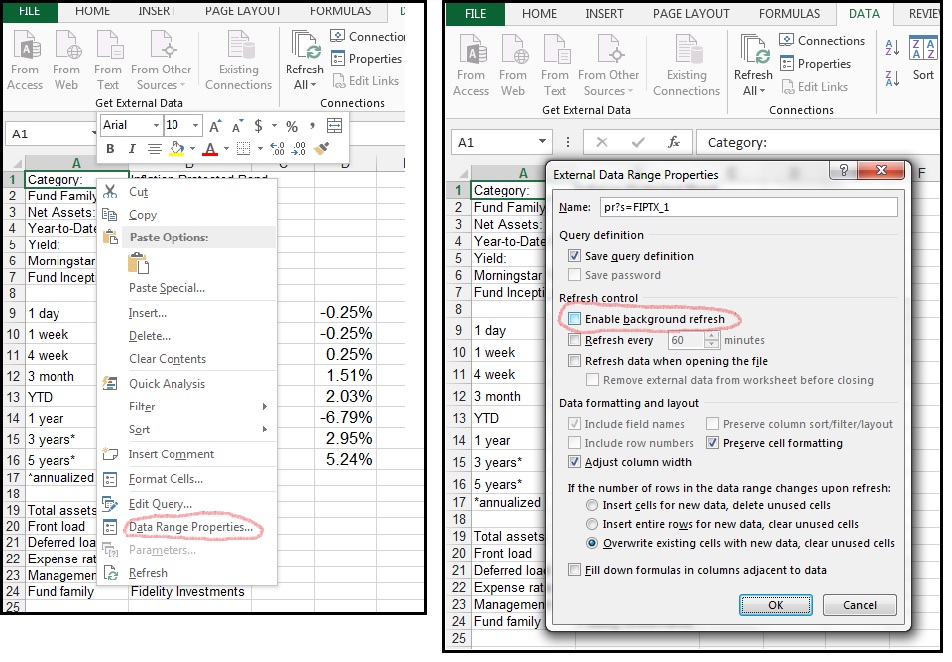Increase font size in the mini toolbar
This screenshot has width=952, height=662.
(x=215, y=126)
